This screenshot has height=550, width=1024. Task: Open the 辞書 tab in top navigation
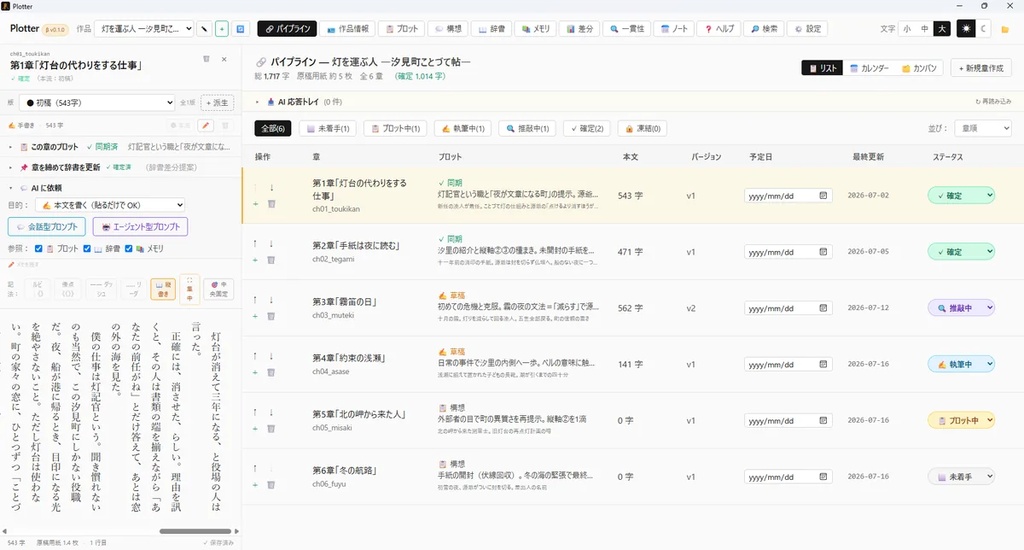(492, 29)
